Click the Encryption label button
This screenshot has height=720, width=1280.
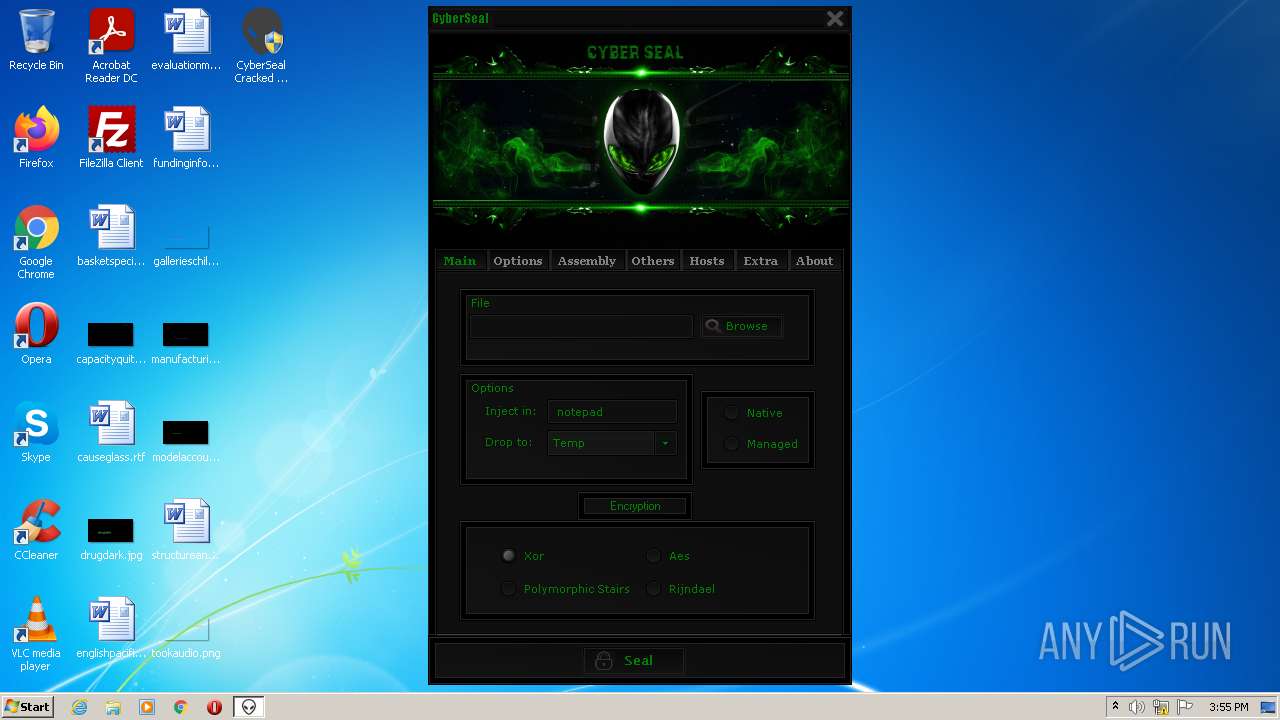(x=635, y=506)
